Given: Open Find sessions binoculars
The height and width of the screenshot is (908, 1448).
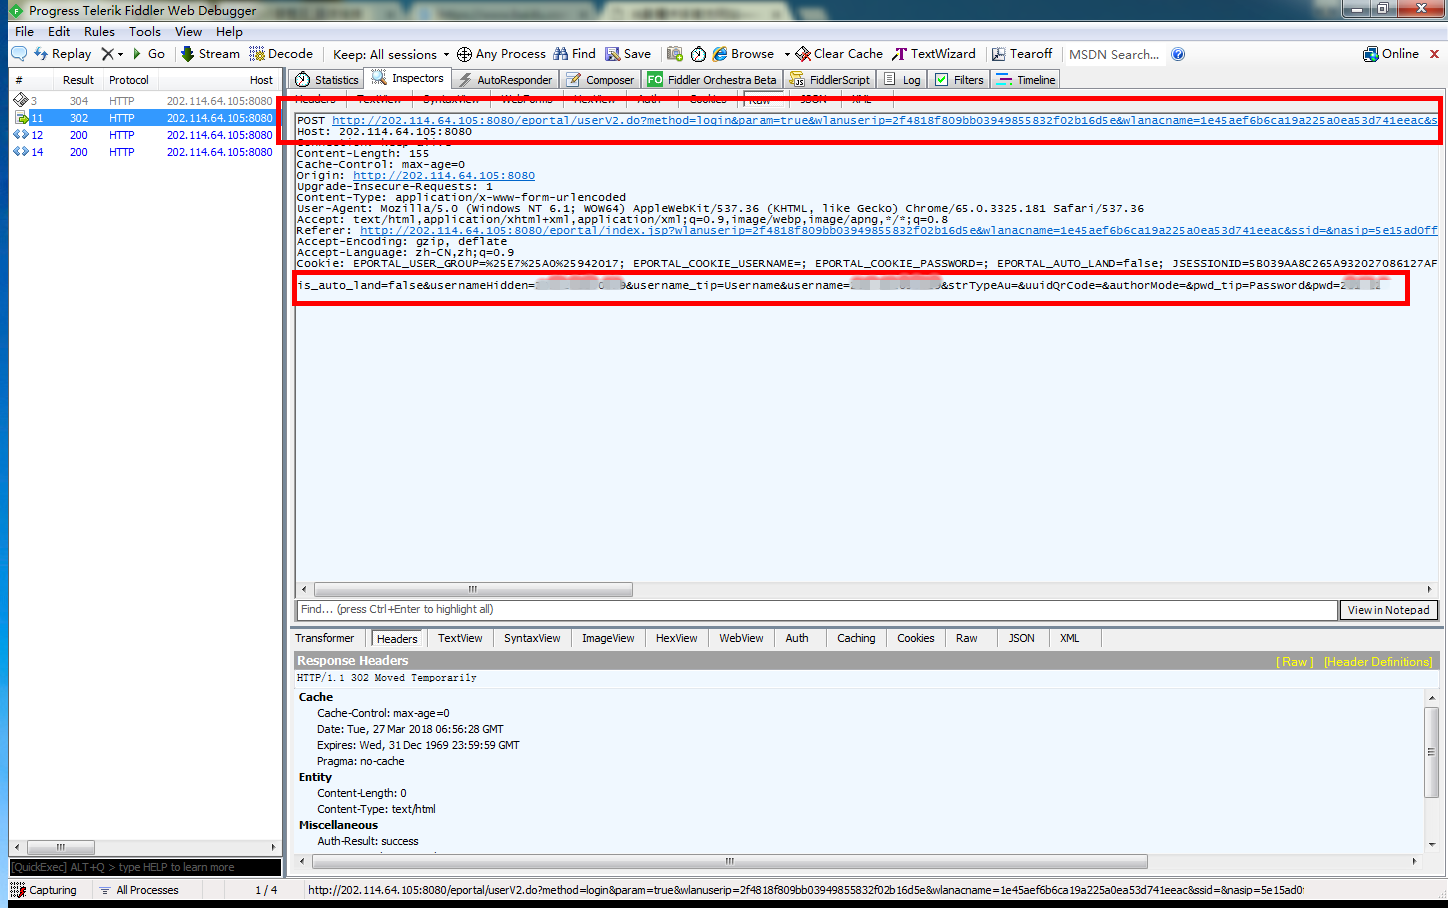Looking at the screenshot, I should click(x=574, y=54).
